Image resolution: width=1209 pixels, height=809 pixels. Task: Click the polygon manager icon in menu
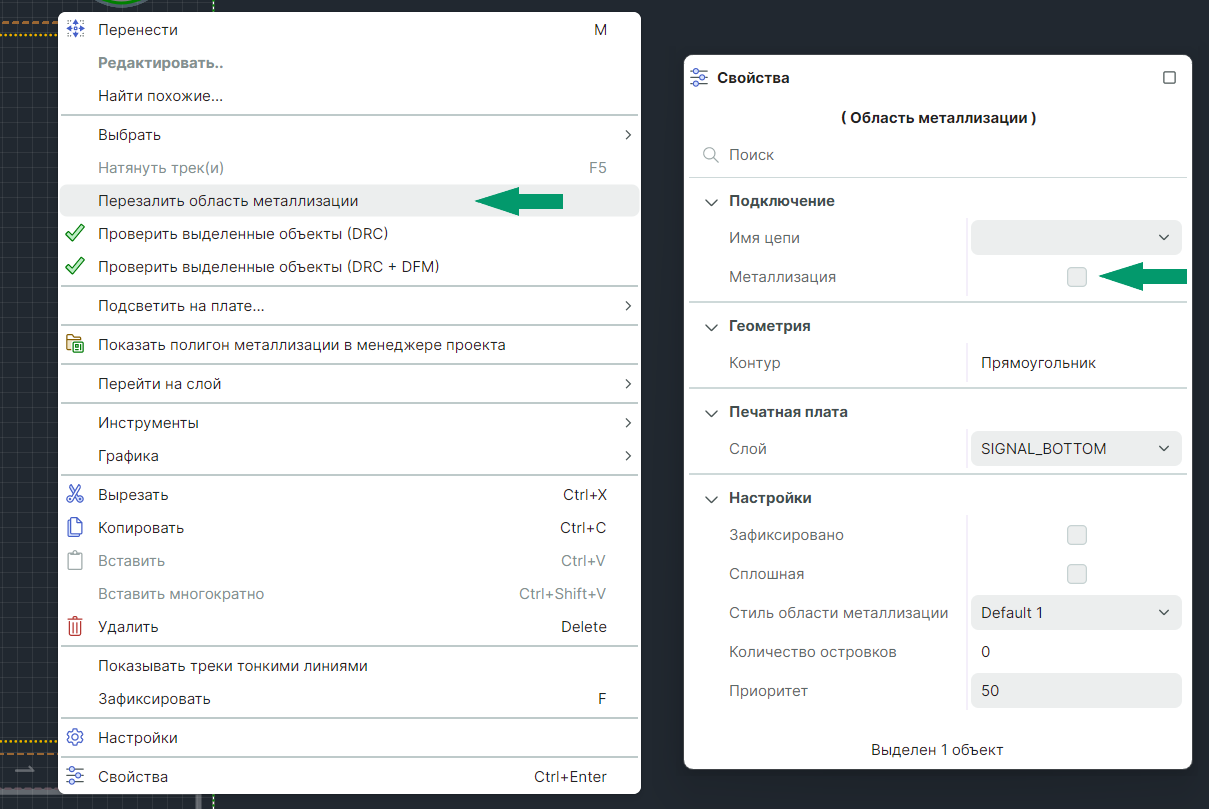[x=75, y=345]
